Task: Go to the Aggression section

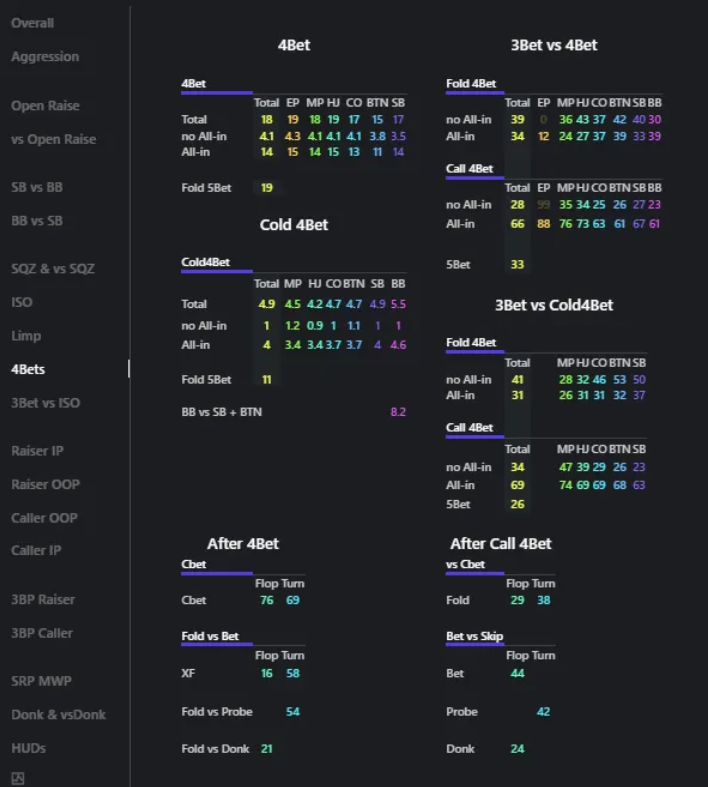Action: 45,57
